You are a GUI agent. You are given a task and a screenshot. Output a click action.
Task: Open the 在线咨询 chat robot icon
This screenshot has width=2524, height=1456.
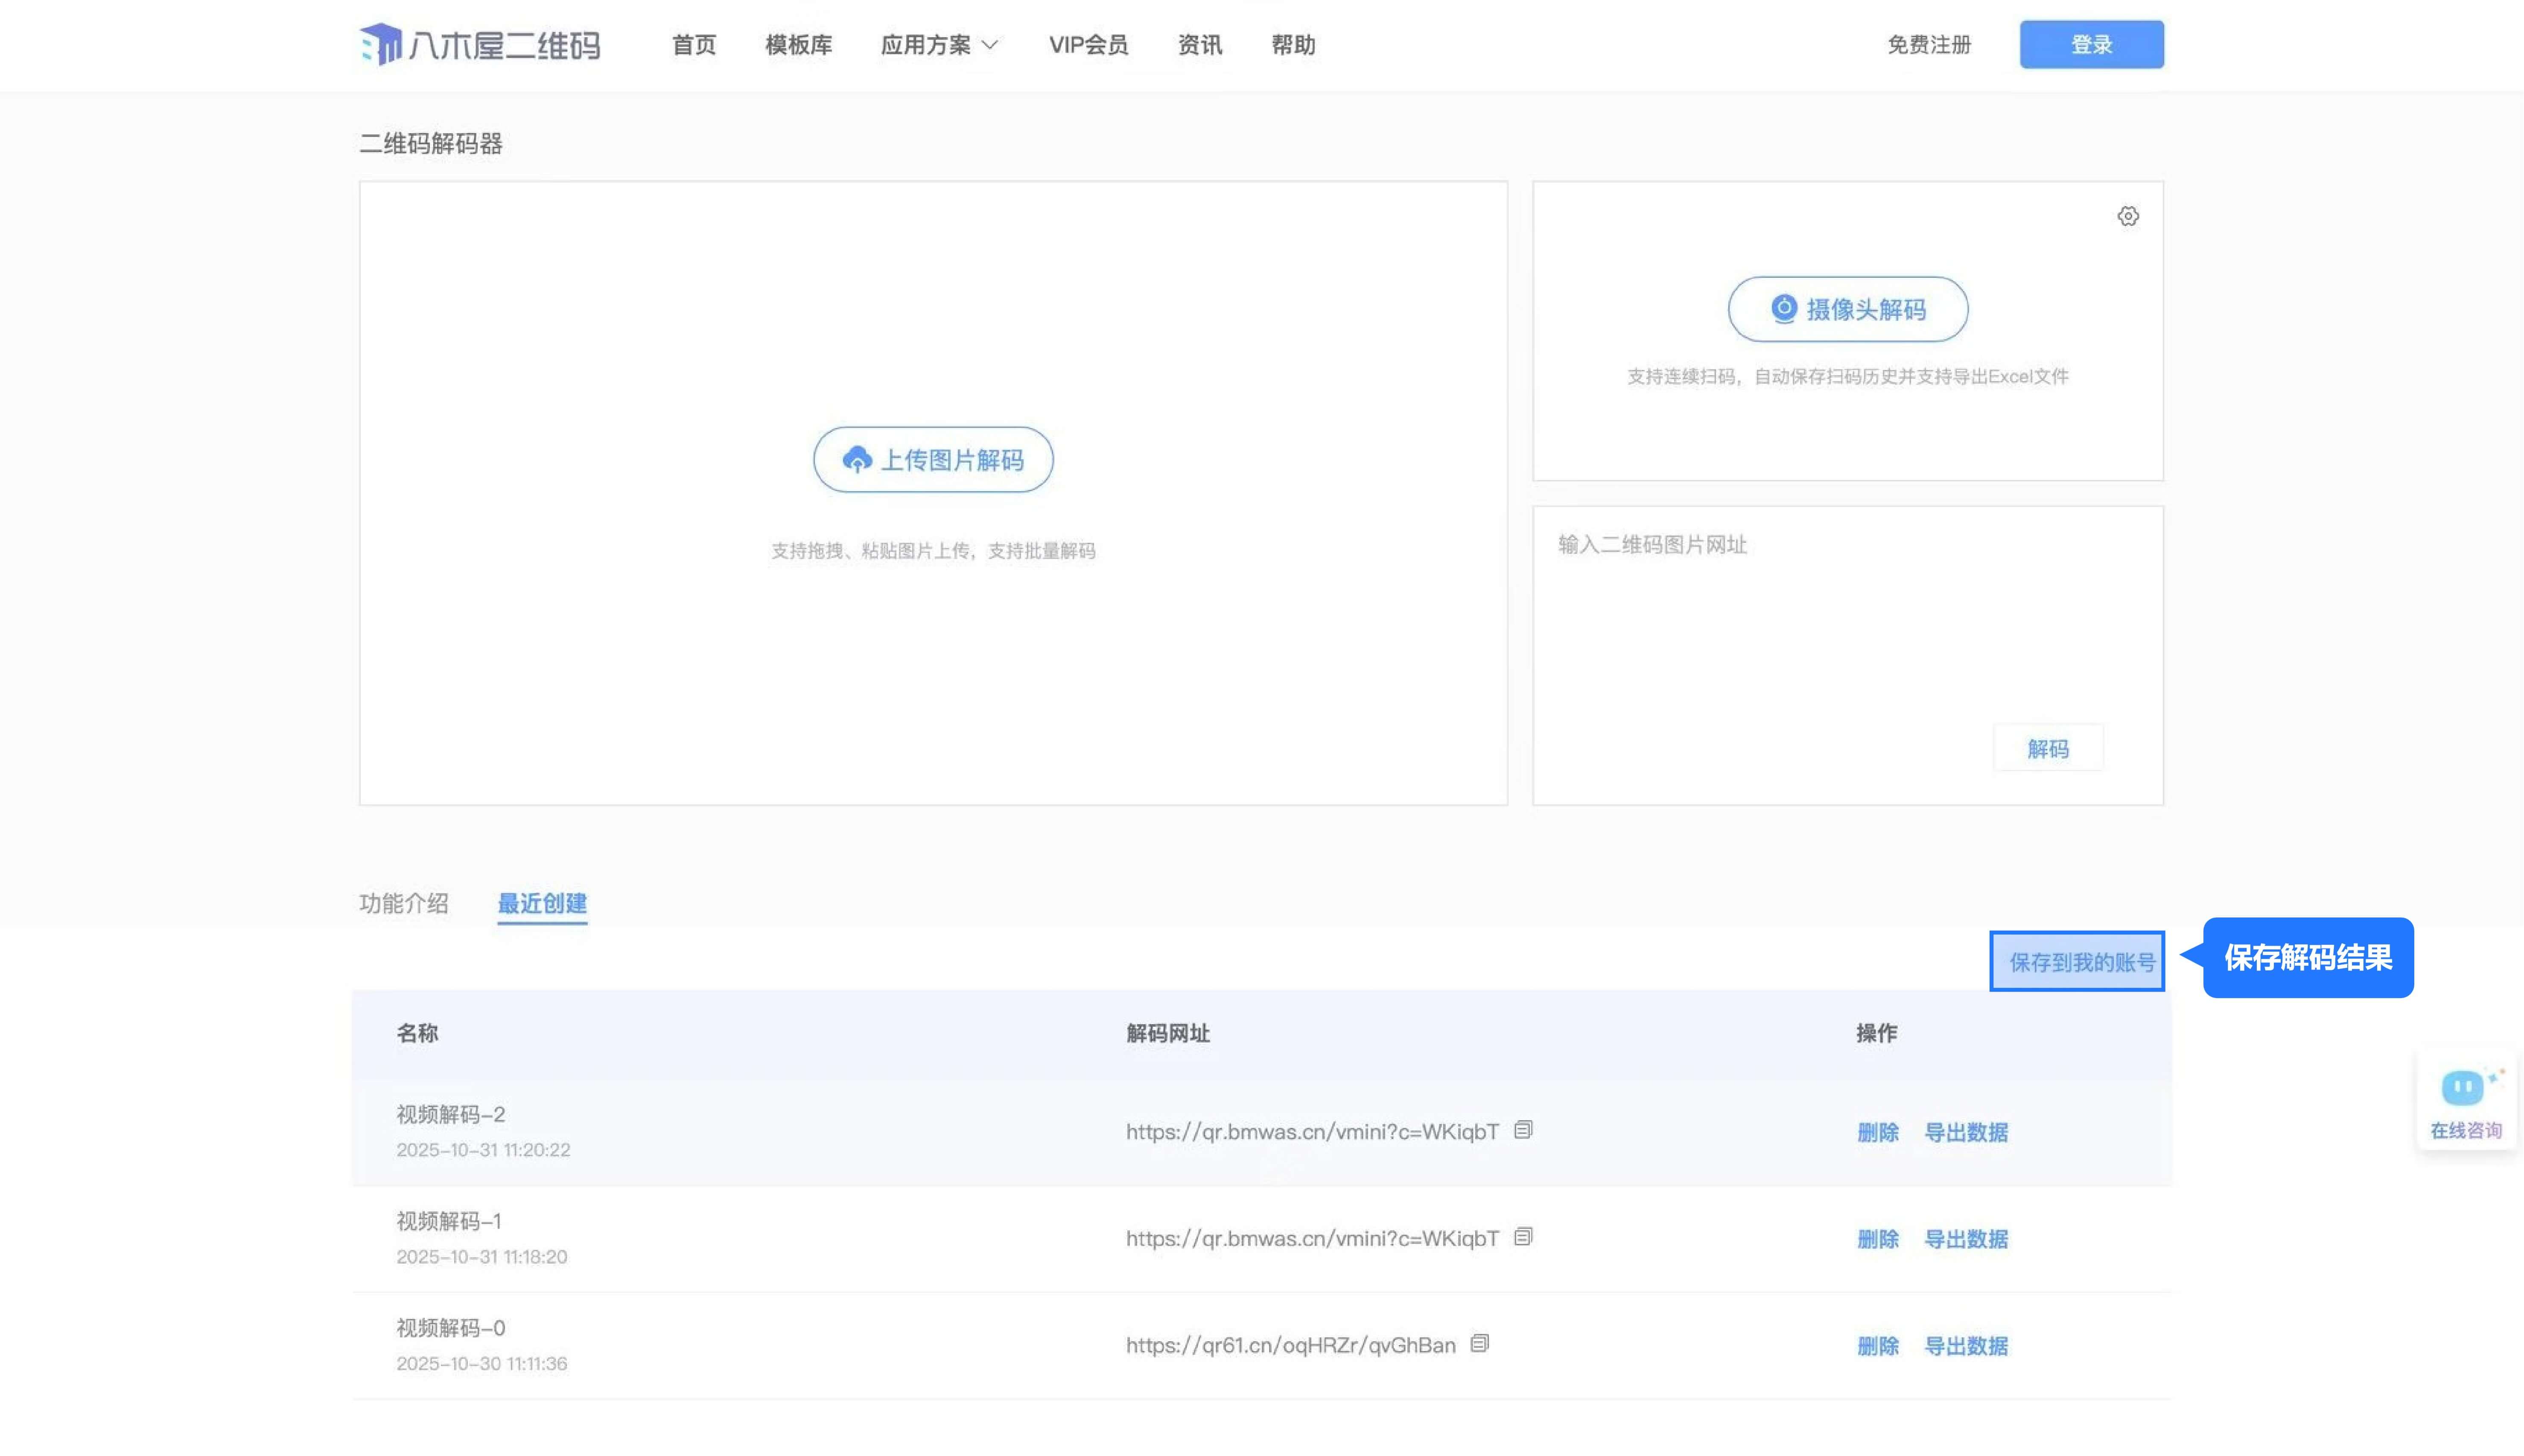(2464, 1088)
